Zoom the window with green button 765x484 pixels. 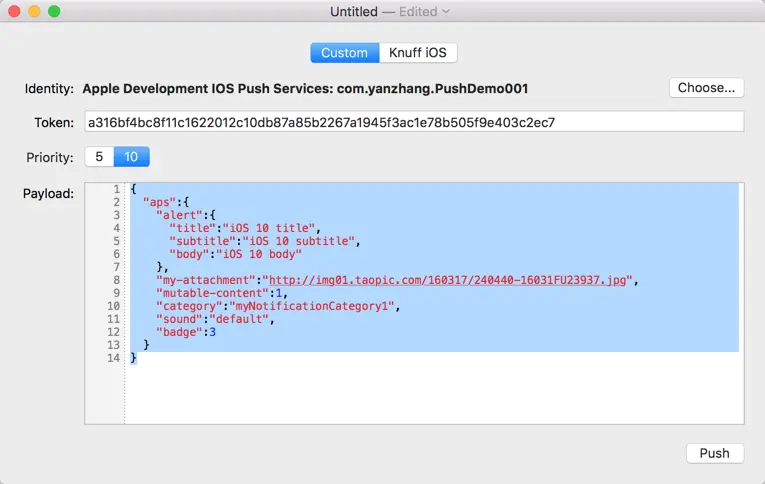coord(54,11)
